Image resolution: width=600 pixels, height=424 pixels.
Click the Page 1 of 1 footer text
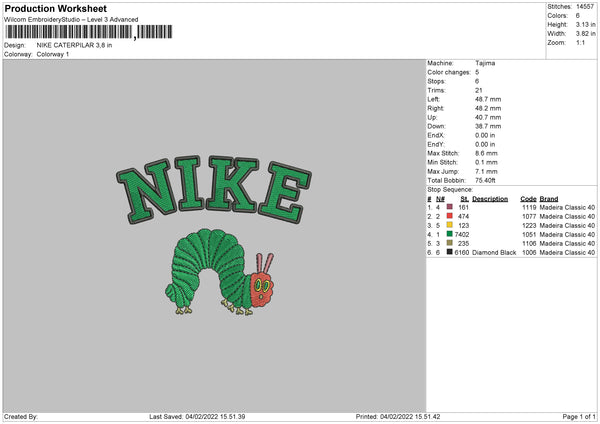579,417
